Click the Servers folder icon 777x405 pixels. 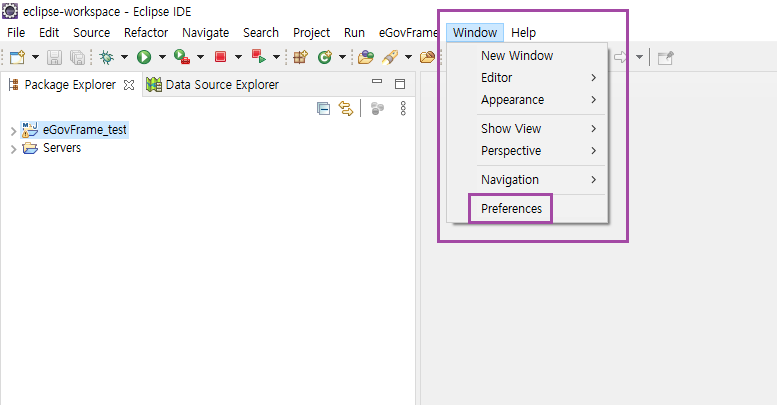[30, 148]
